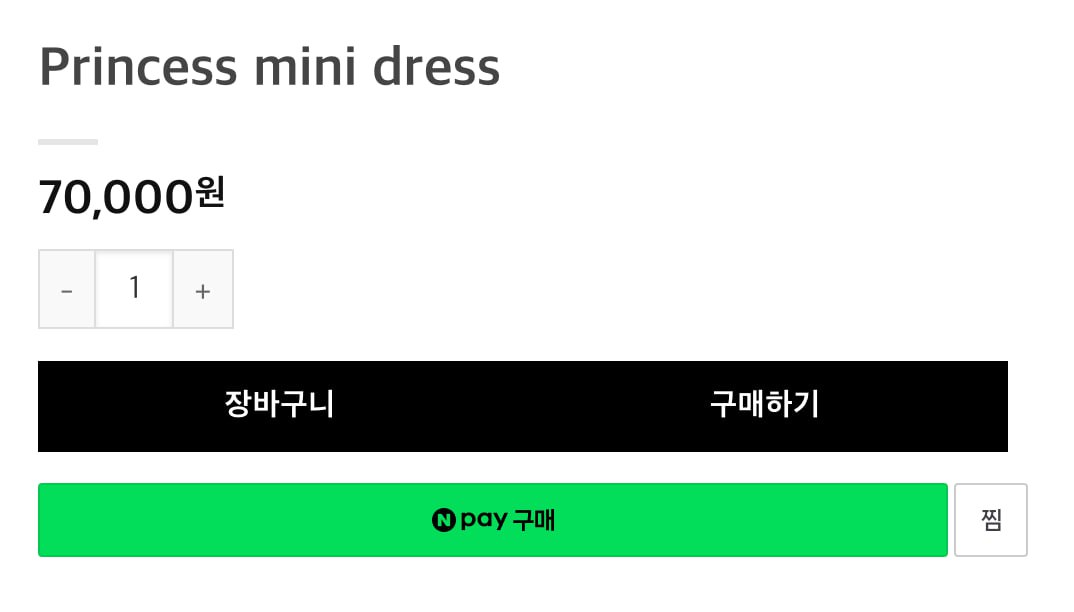Click the 원 currency symbol after the price
The image size is (1074, 612).
(211, 193)
